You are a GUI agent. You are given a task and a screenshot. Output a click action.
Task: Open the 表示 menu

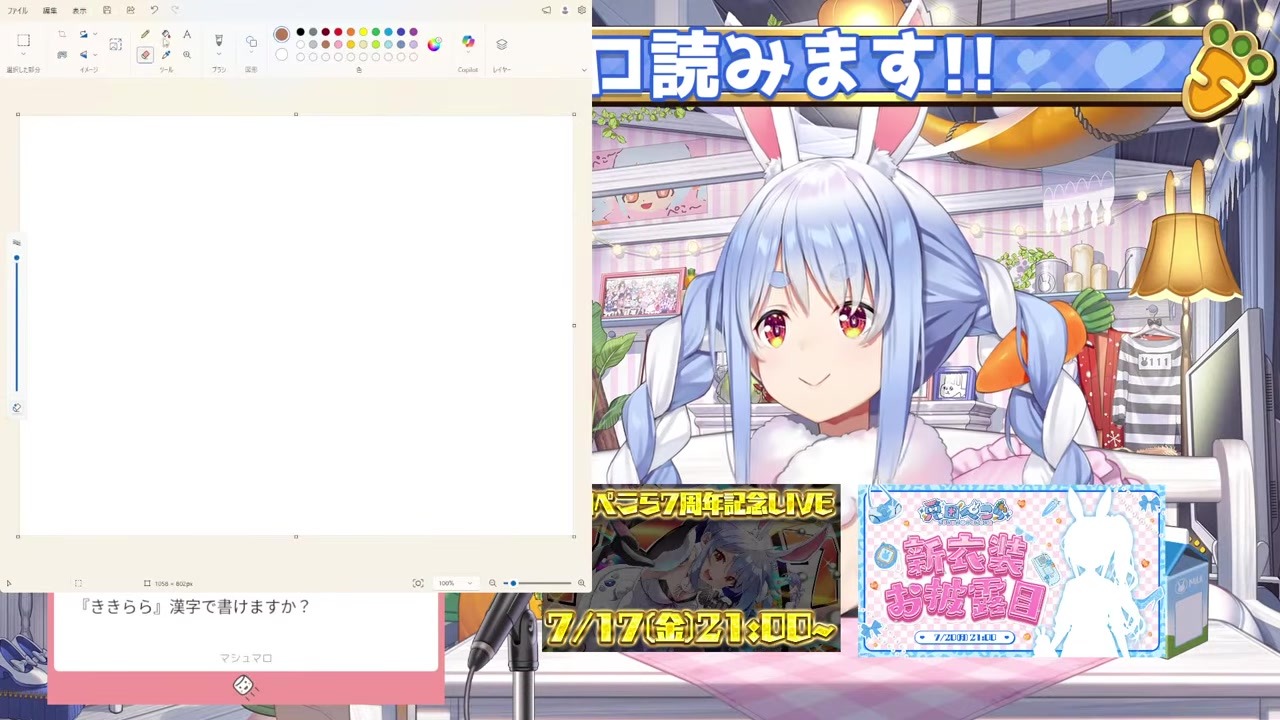click(x=79, y=10)
